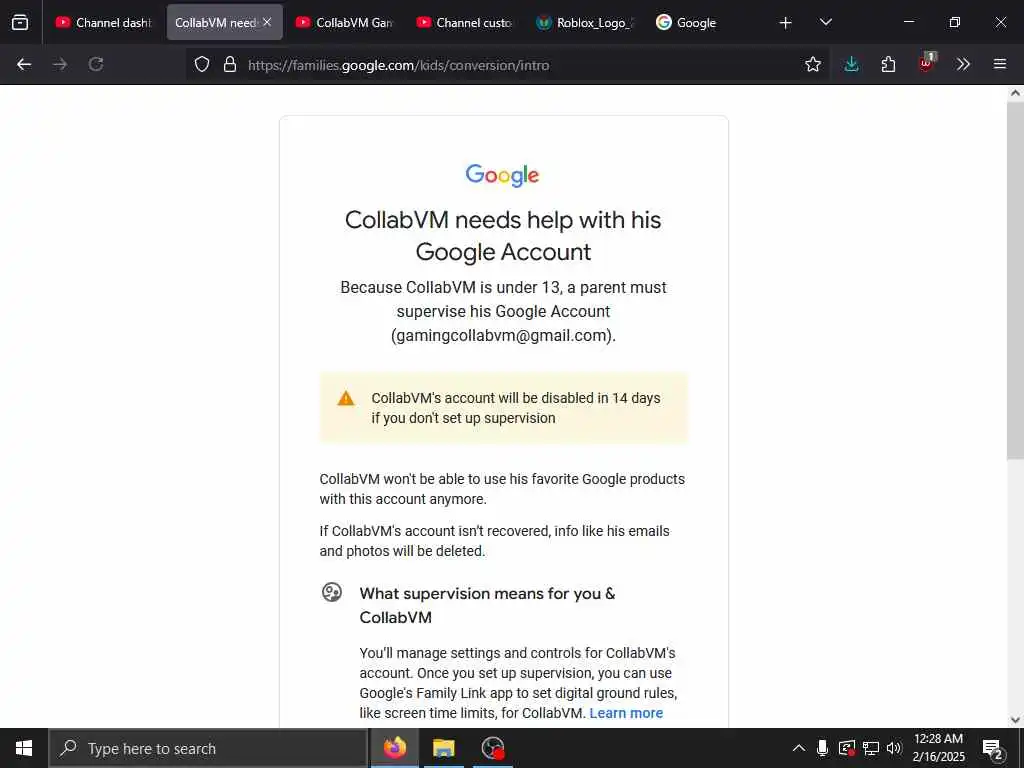Viewport: 1024px width, 768px height.
Task: Click the forward navigation arrow
Action: [60, 64]
